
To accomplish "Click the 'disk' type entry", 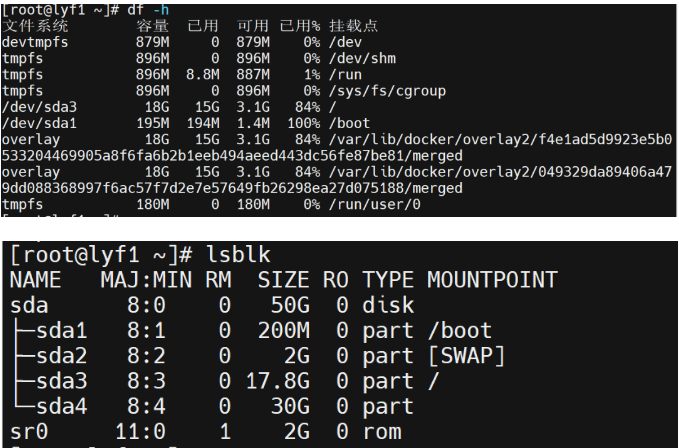I will pyautogui.click(x=388, y=306).
